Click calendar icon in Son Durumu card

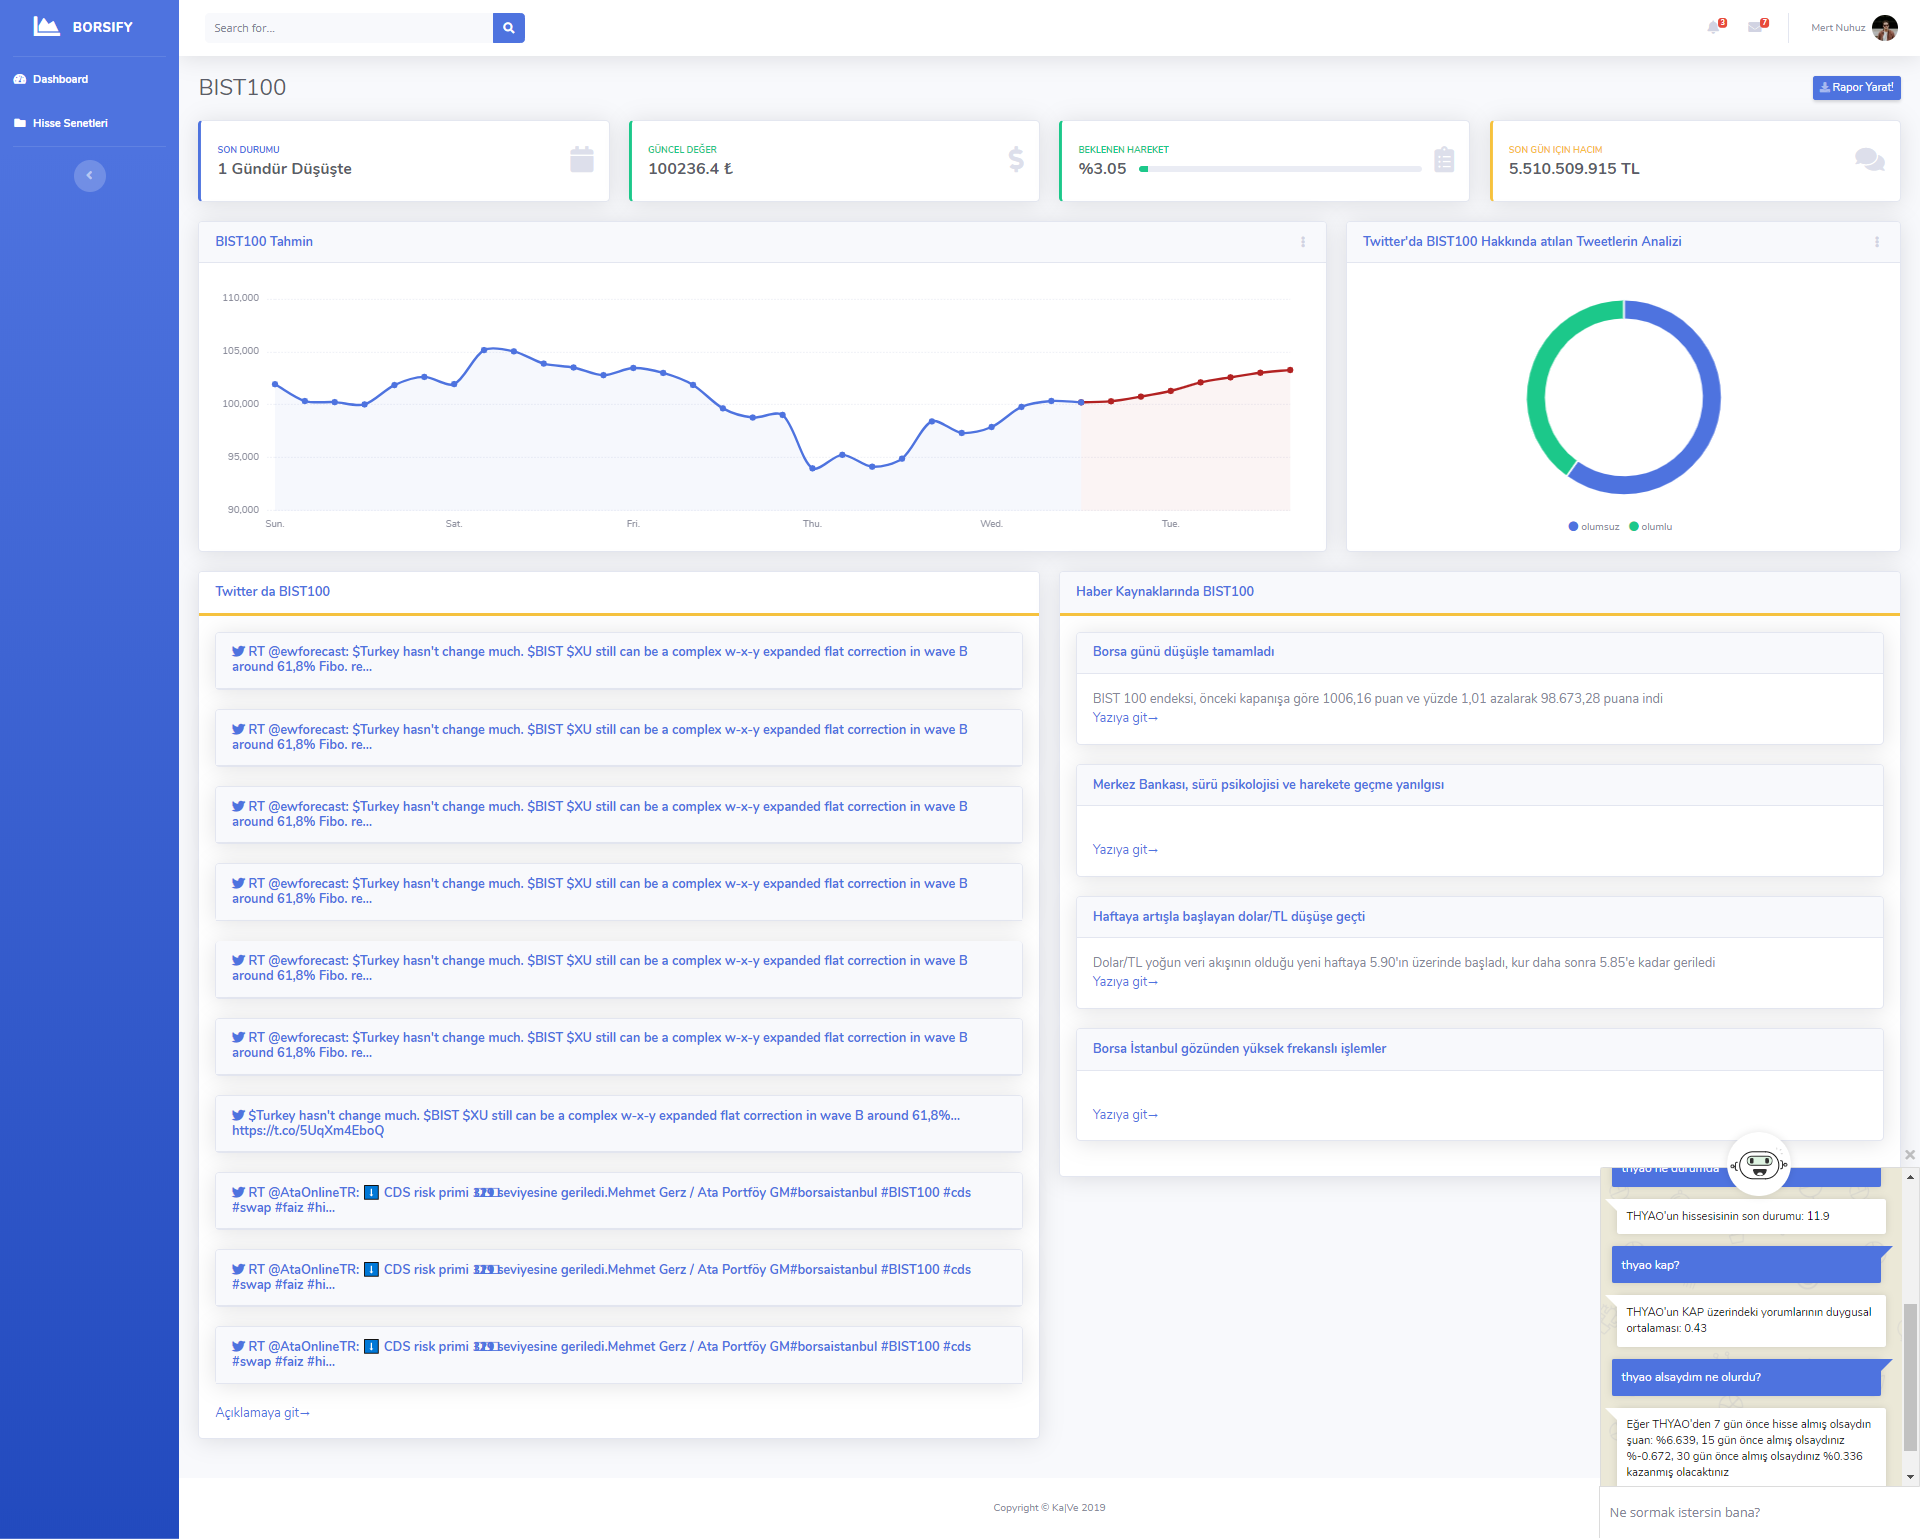[x=582, y=160]
